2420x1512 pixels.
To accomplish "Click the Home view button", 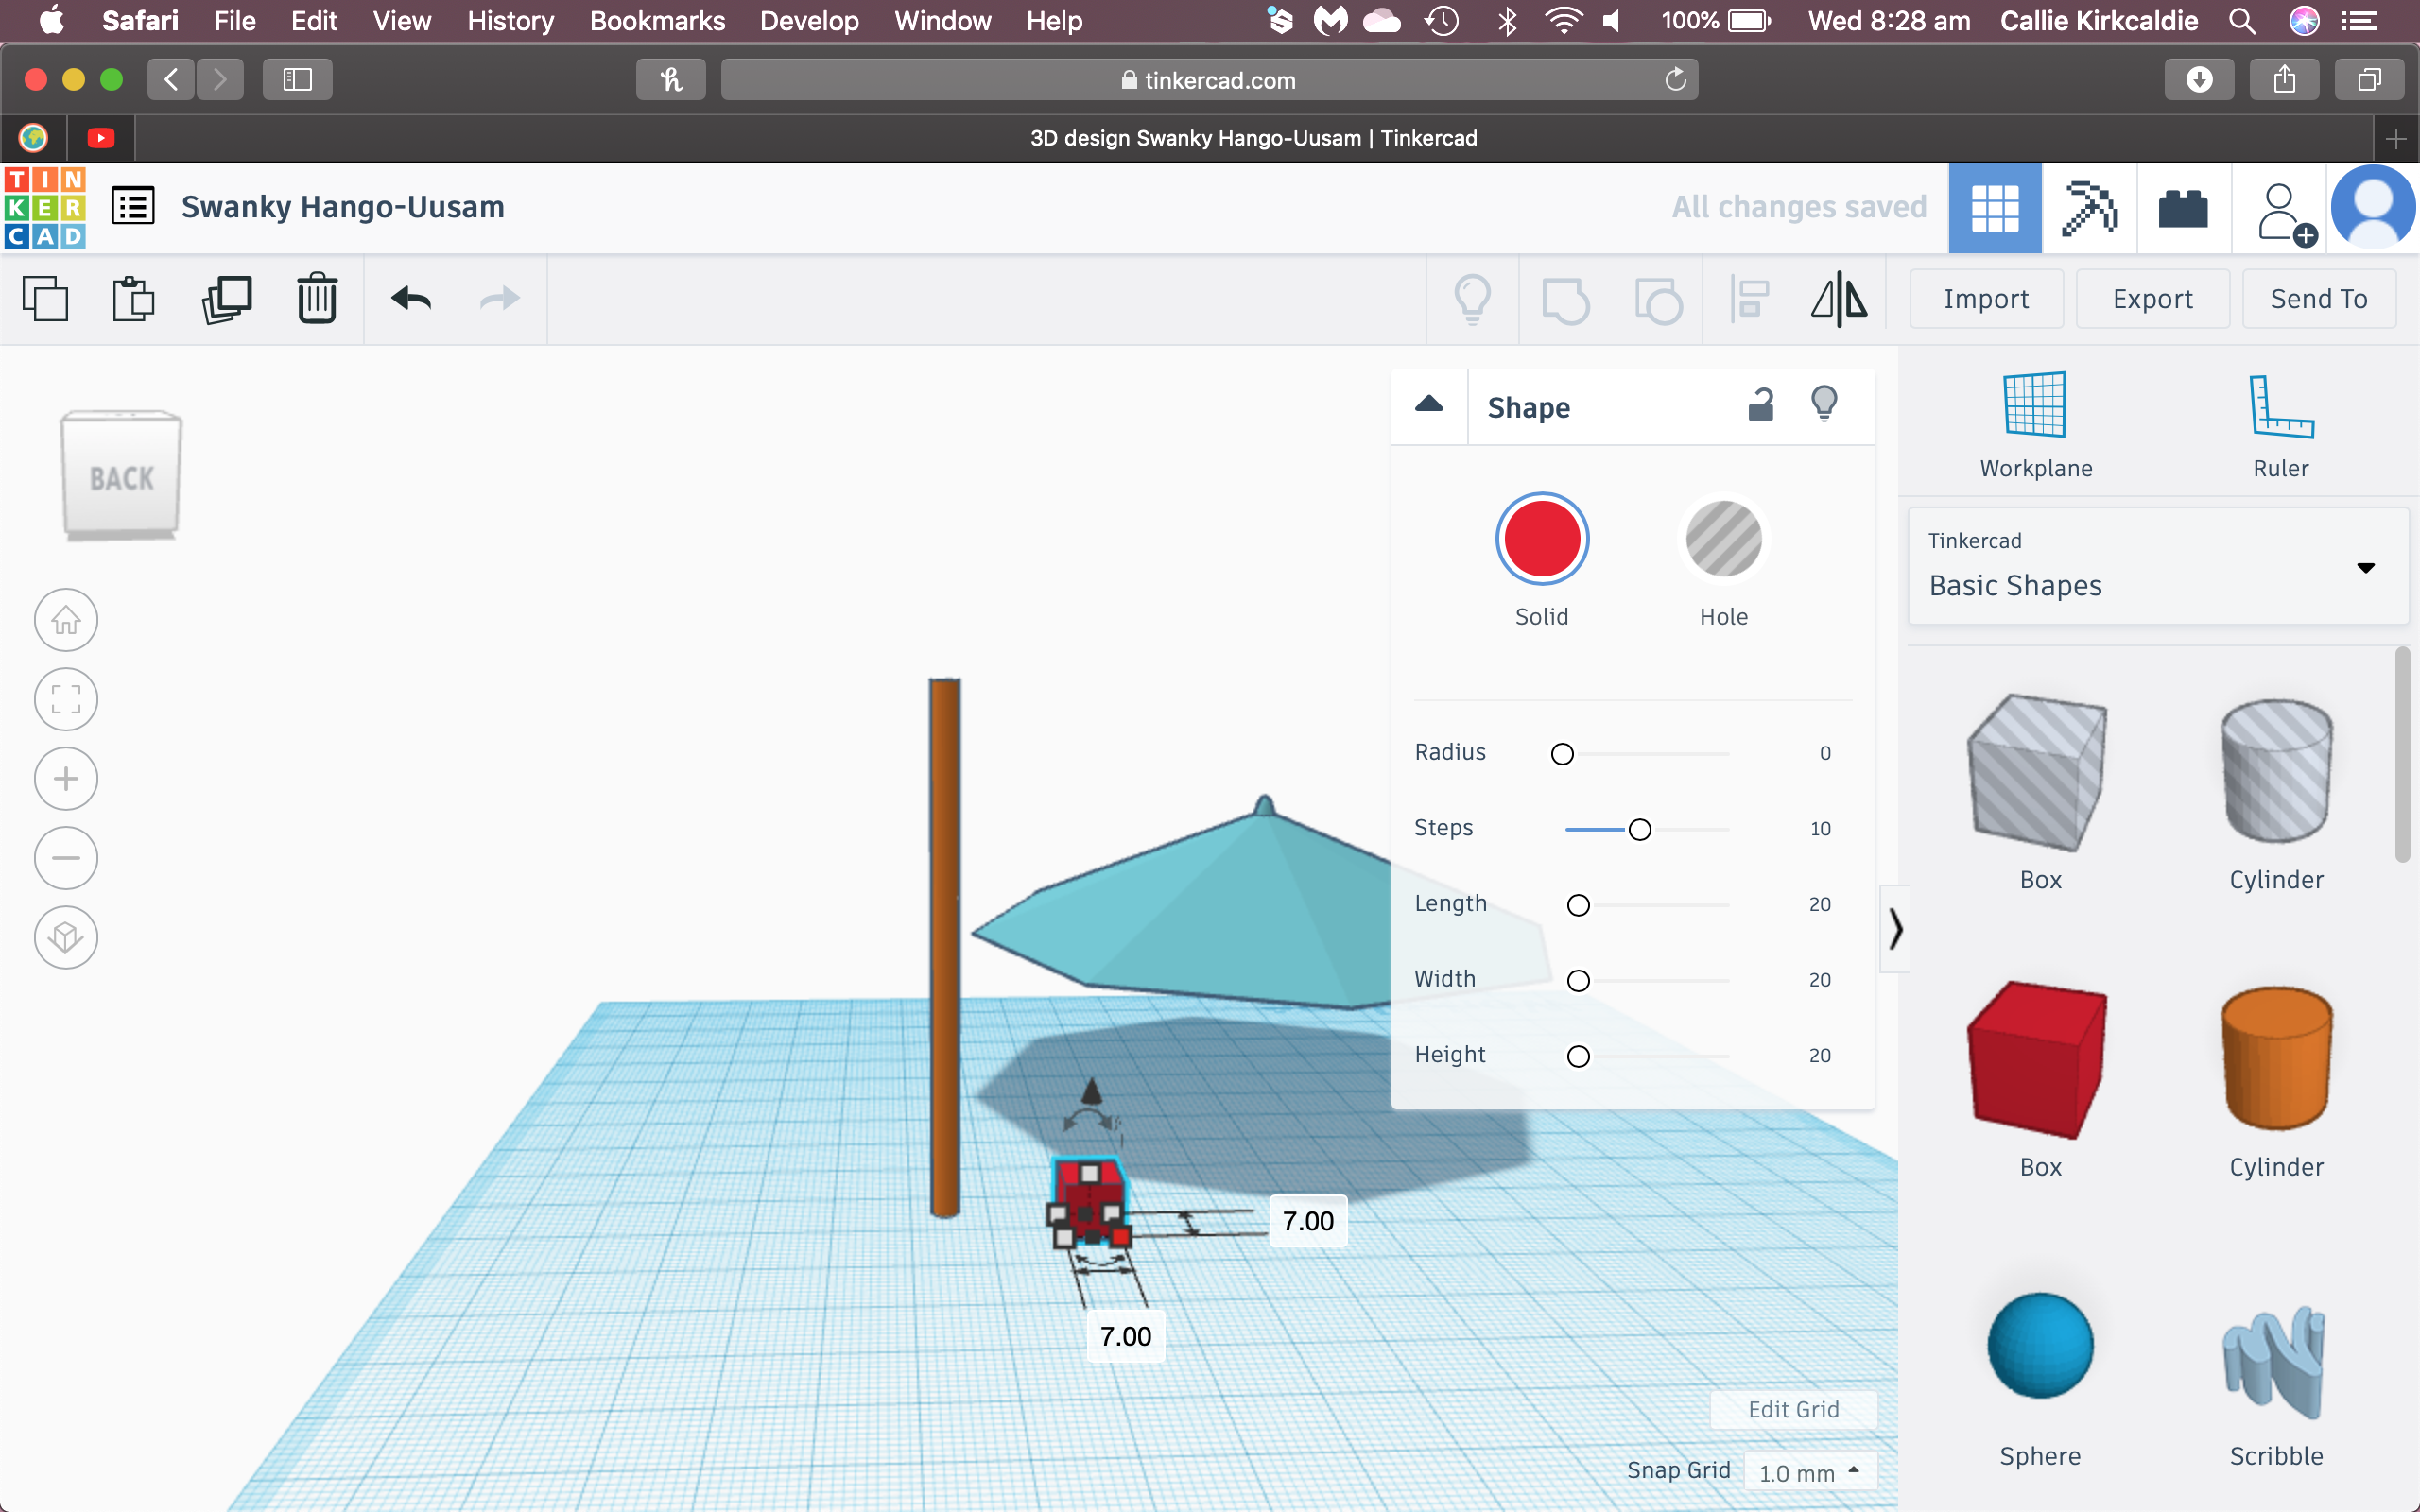I will coord(66,620).
